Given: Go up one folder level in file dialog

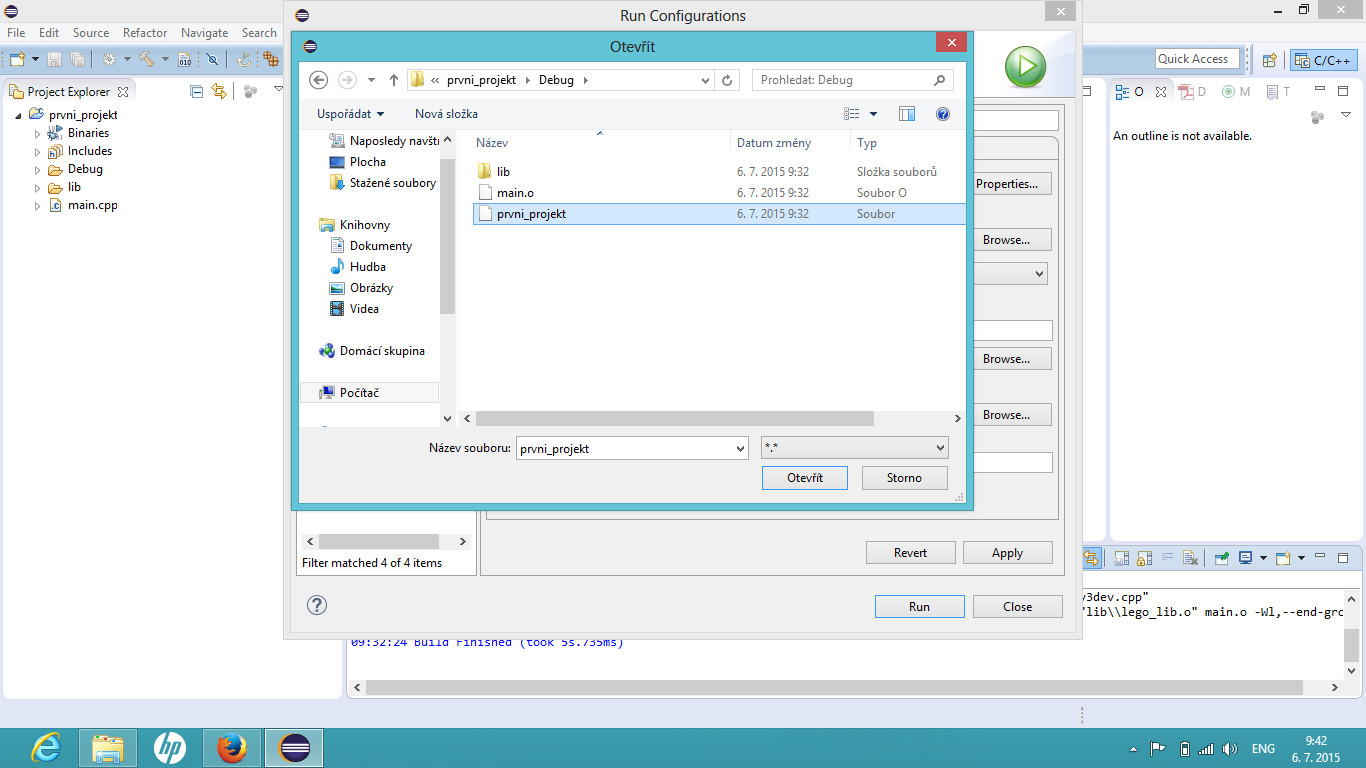Looking at the screenshot, I should pyautogui.click(x=394, y=80).
